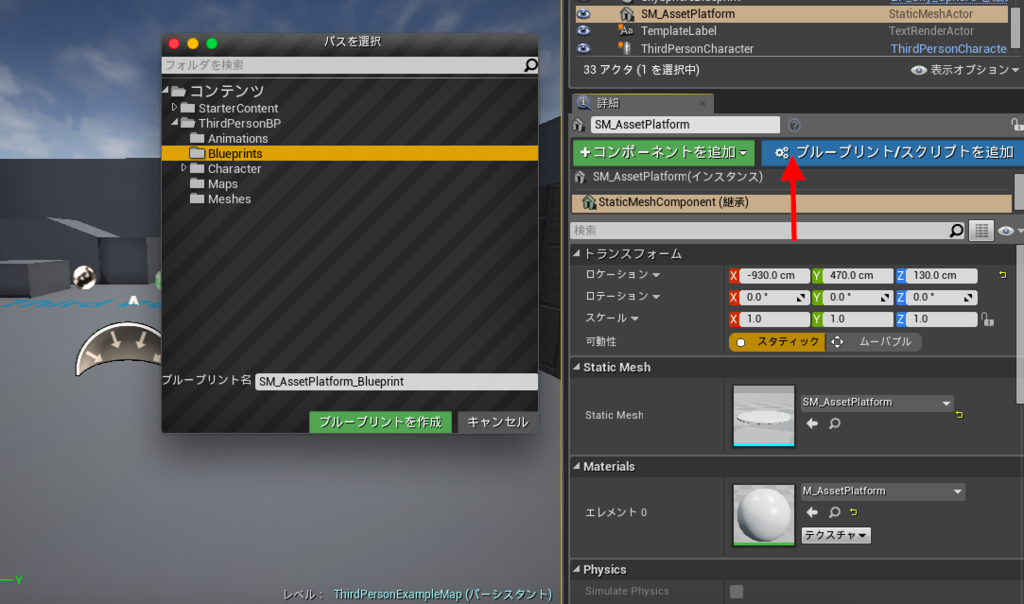Toggle the Scale ratio lock icon
This screenshot has width=1024, height=604.
pos(987,319)
